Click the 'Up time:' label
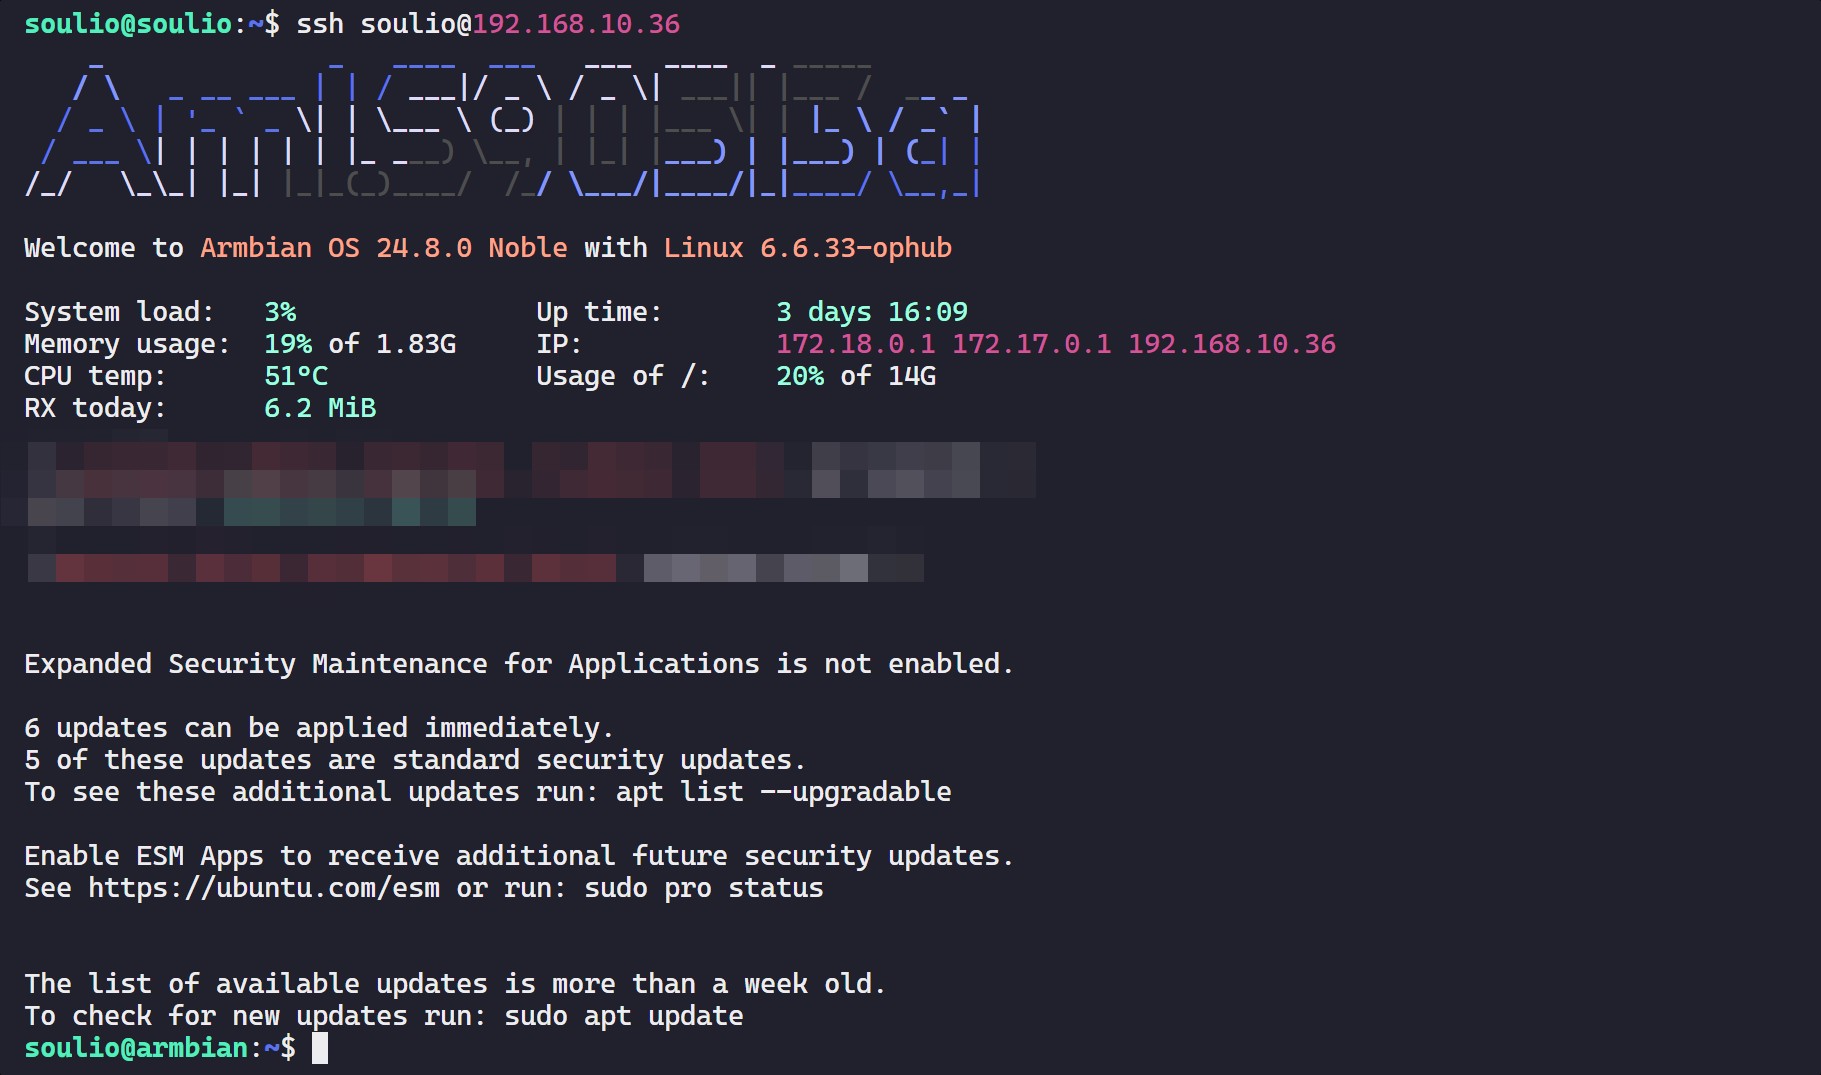1821x1075 pixels. pyautogui.click(x=600, y=312)
